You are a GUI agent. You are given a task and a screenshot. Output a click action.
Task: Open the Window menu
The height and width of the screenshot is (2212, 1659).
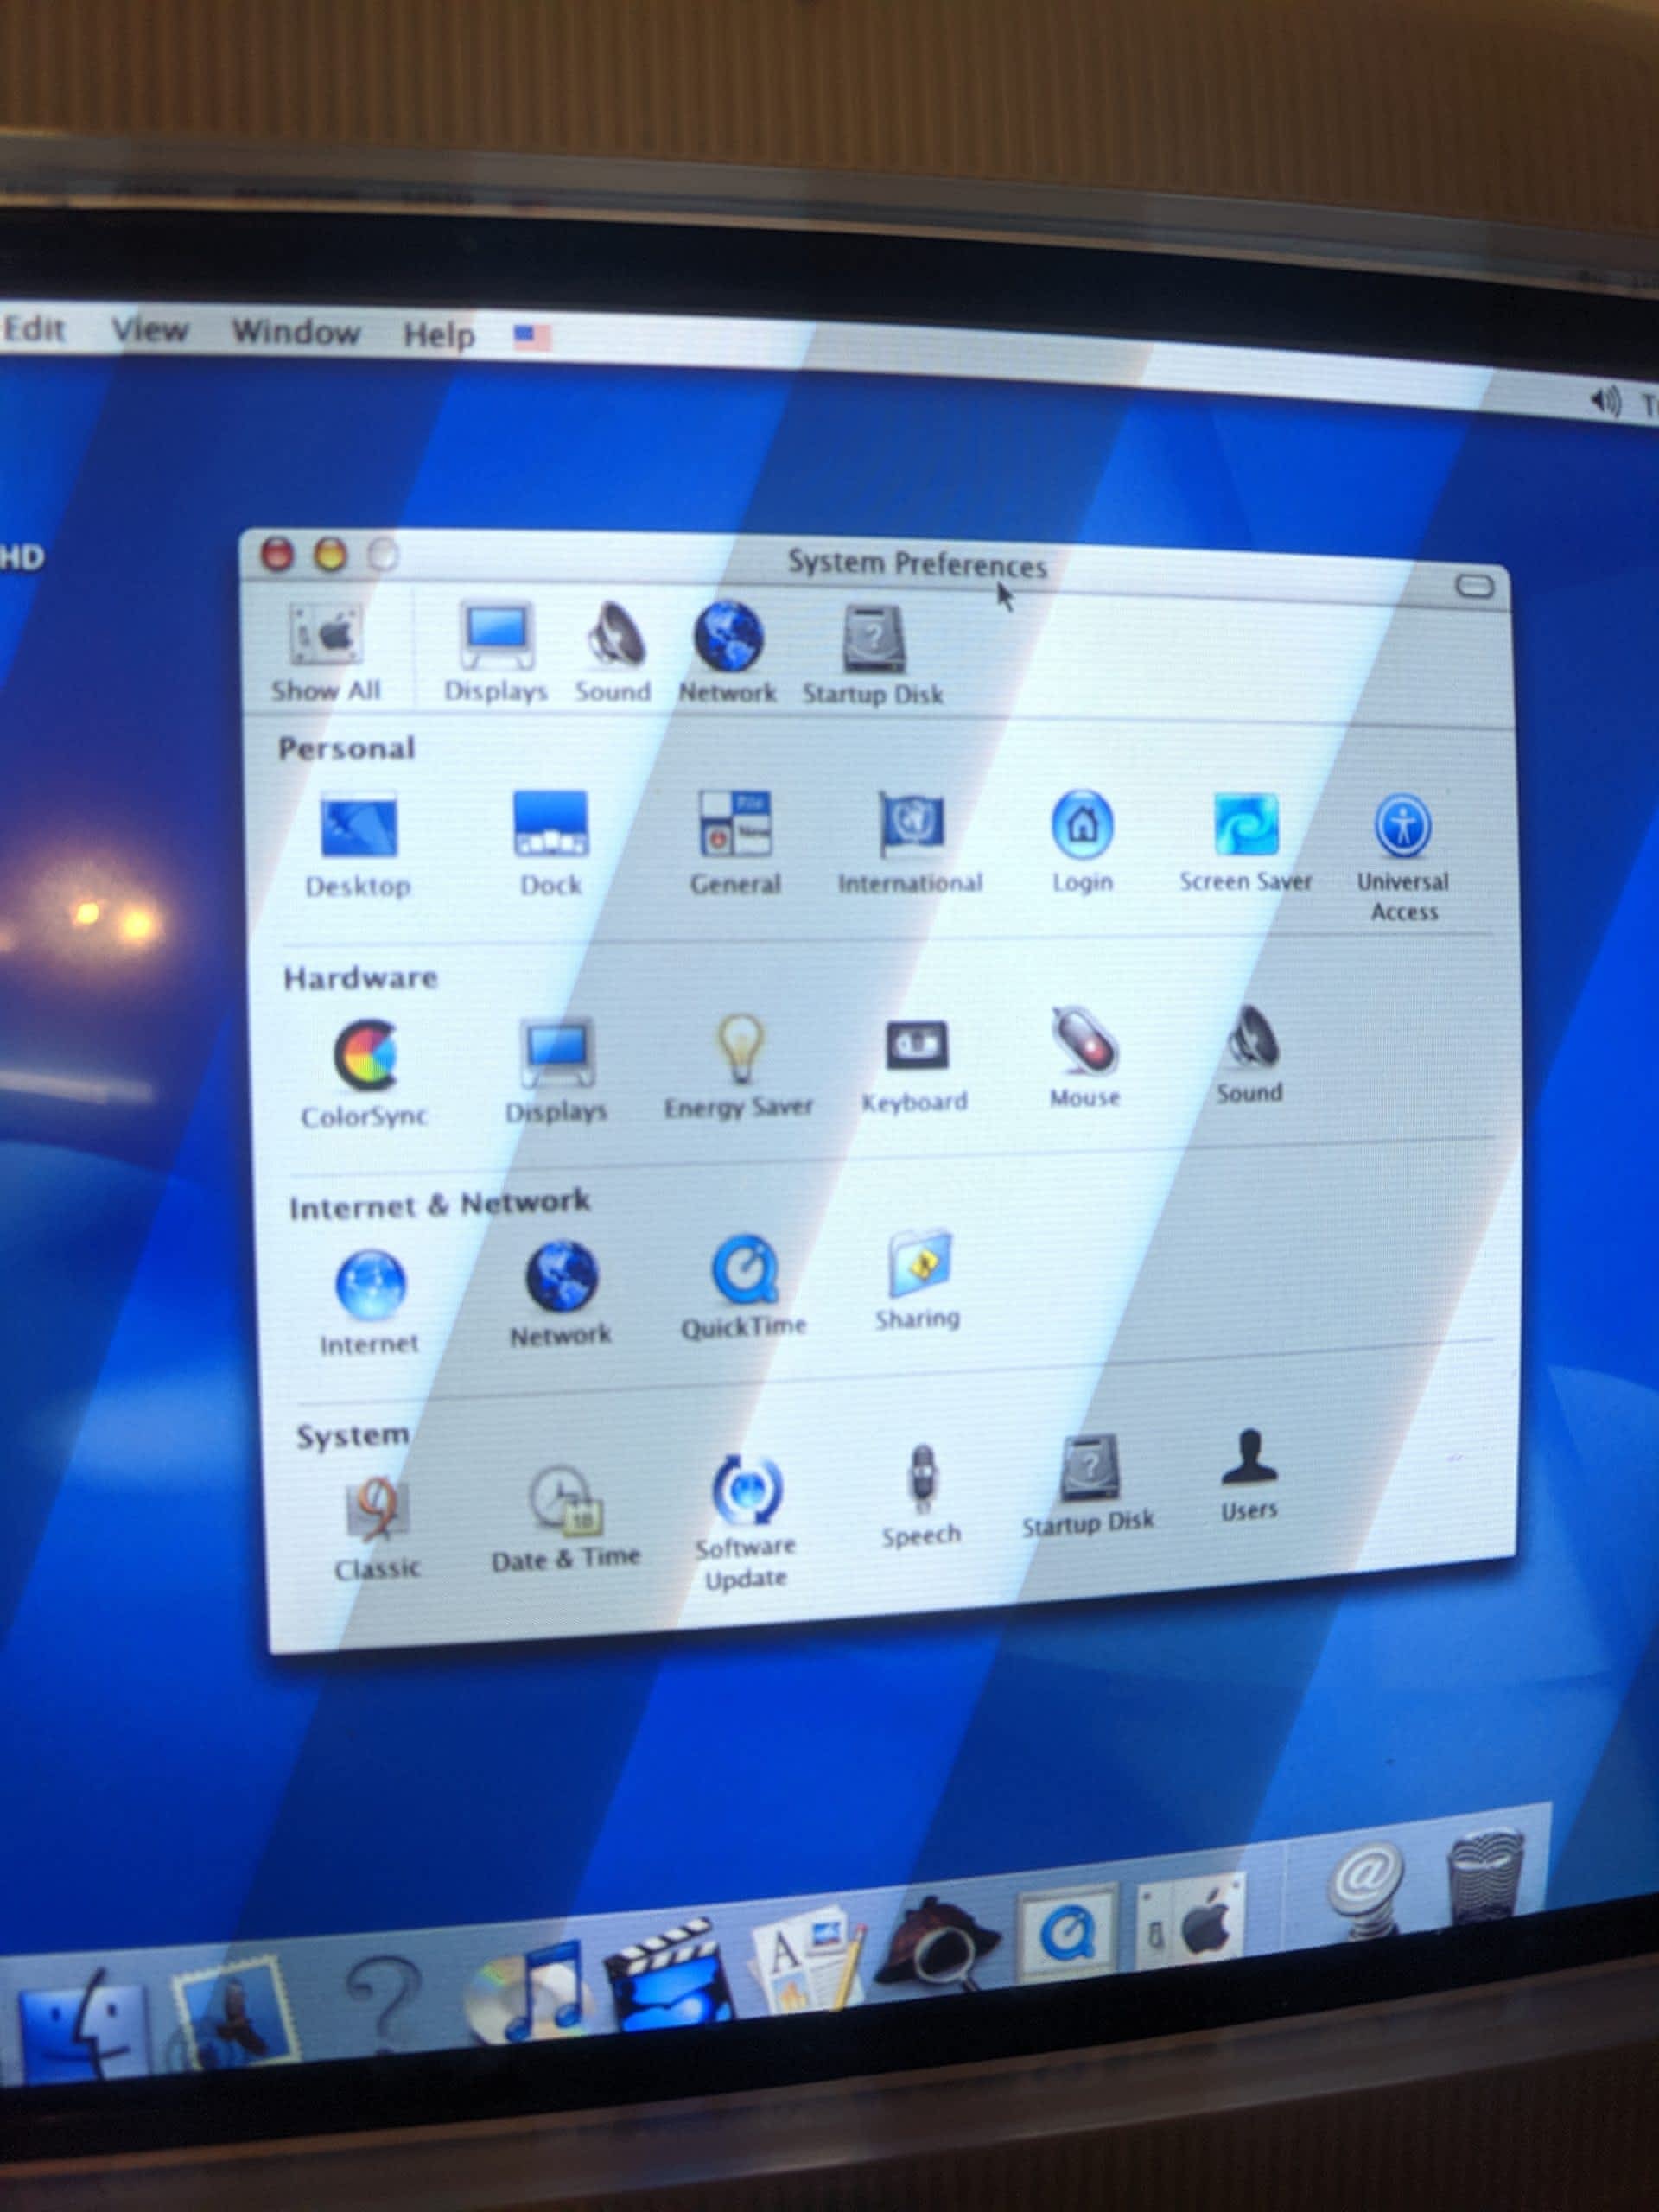(x=296, y=332)
